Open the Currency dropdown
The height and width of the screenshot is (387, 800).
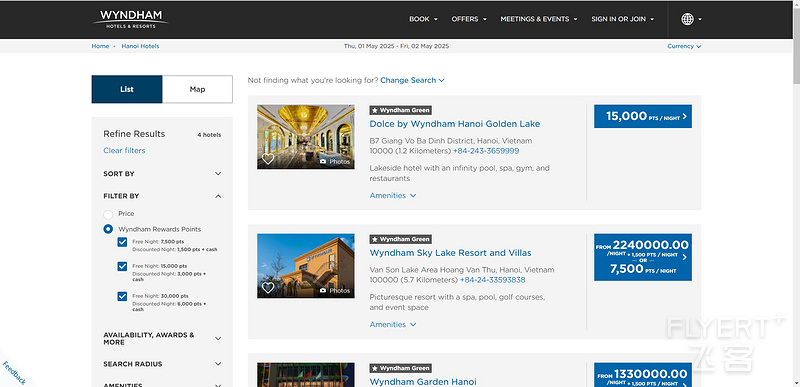(684, 46)
